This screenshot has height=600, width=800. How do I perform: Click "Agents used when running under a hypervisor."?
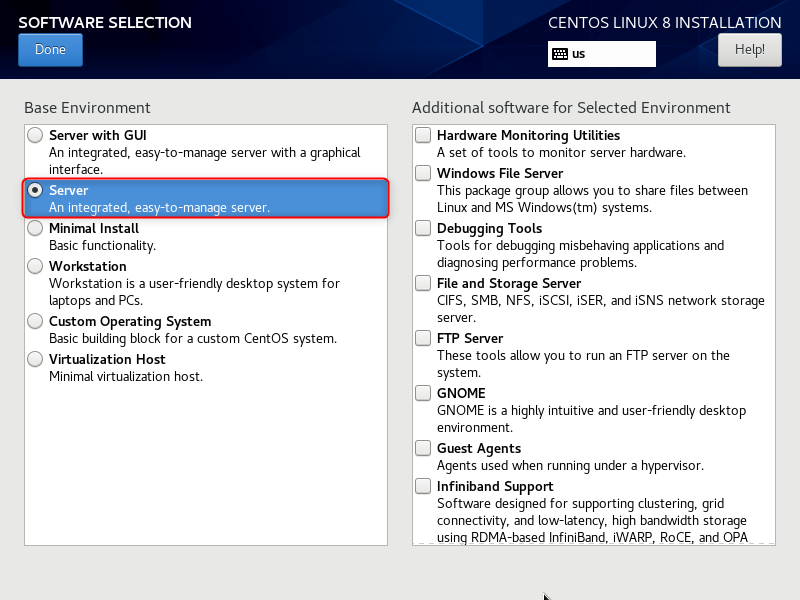[570, 466]
